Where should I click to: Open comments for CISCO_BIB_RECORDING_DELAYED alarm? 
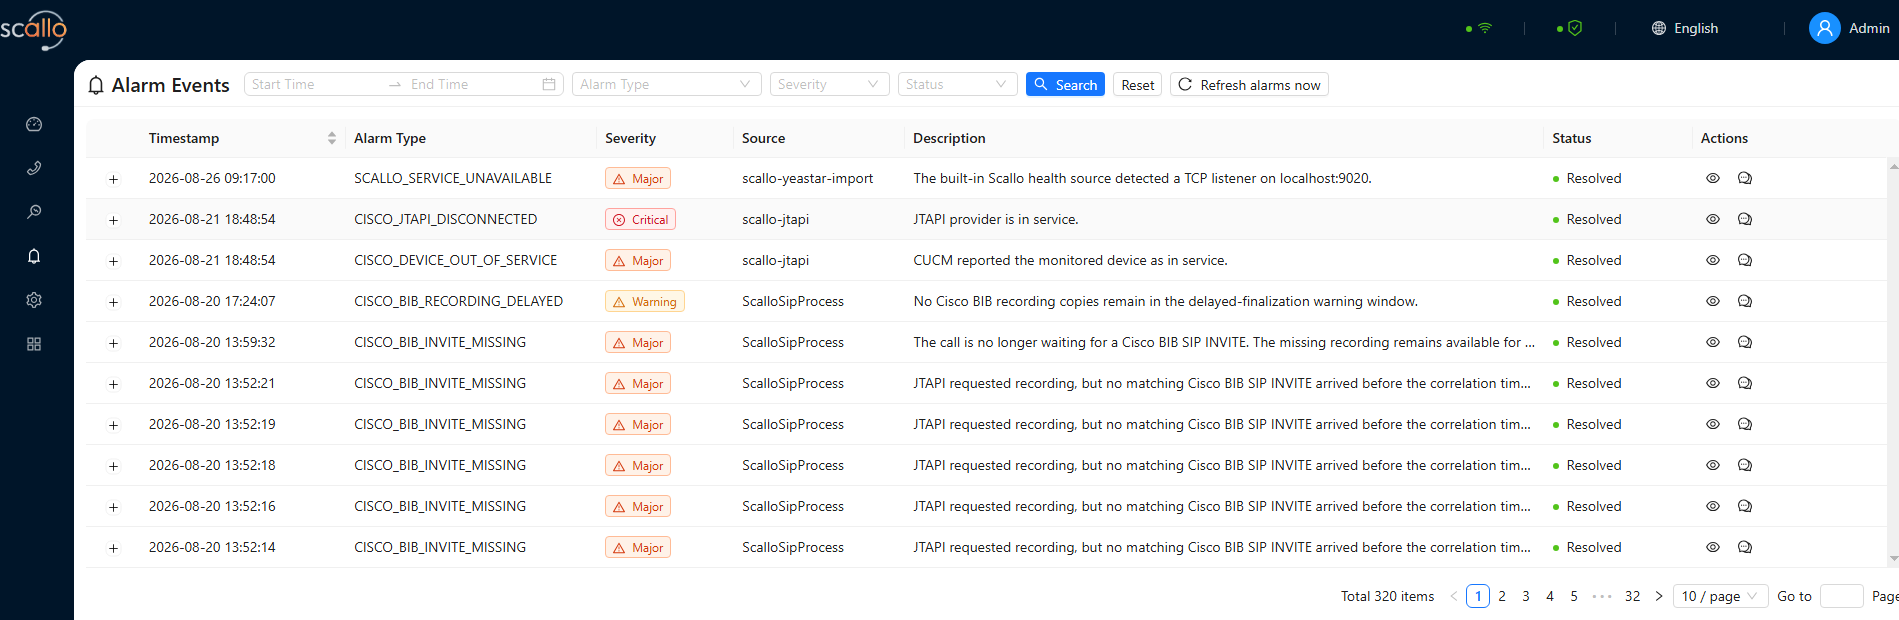pos(1745,301)
